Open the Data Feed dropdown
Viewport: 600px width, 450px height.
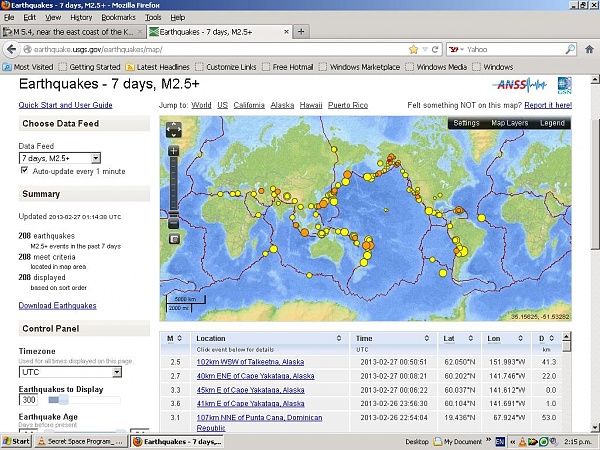click(60, 158)
